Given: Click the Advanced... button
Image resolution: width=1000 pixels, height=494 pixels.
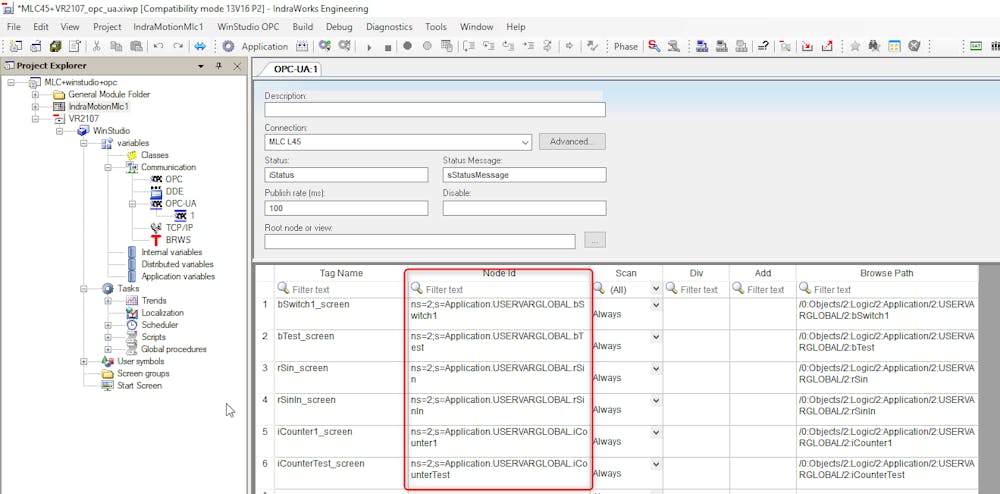Looking at the screenshot, I should [572, 142].
